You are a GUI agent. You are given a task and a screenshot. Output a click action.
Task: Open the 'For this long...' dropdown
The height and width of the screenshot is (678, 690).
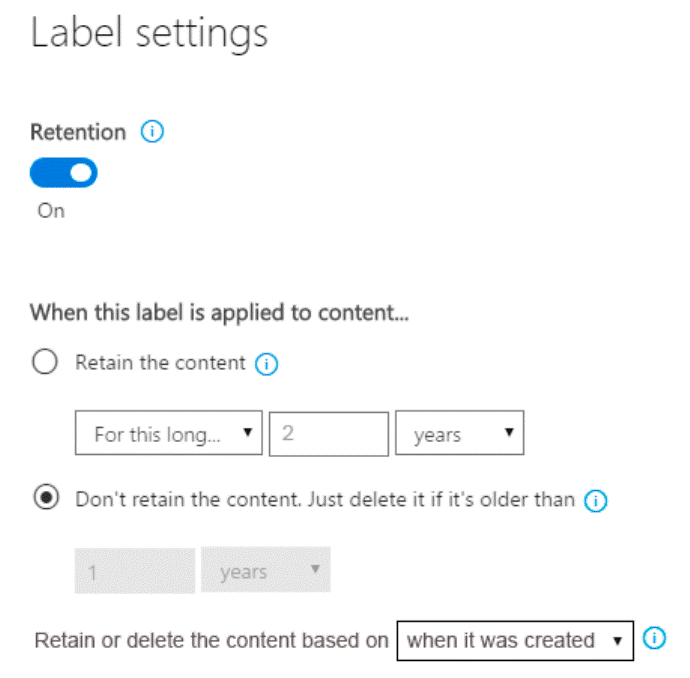[169, 434]
